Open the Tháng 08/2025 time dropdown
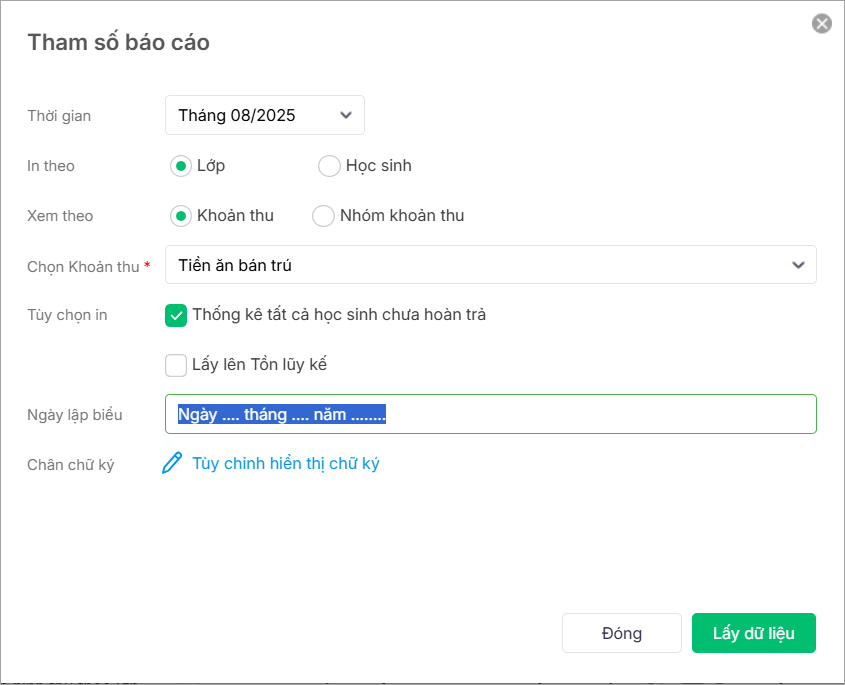This screenshot has height=685, width=845. [264, 115]
